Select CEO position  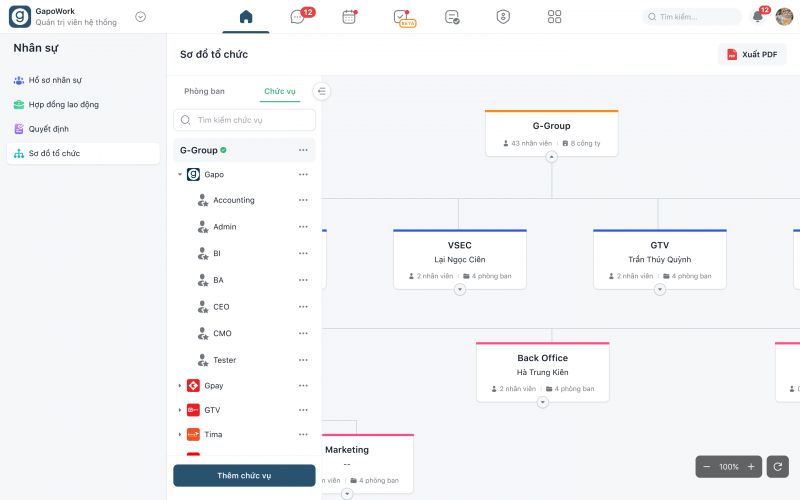coord(221,307)
